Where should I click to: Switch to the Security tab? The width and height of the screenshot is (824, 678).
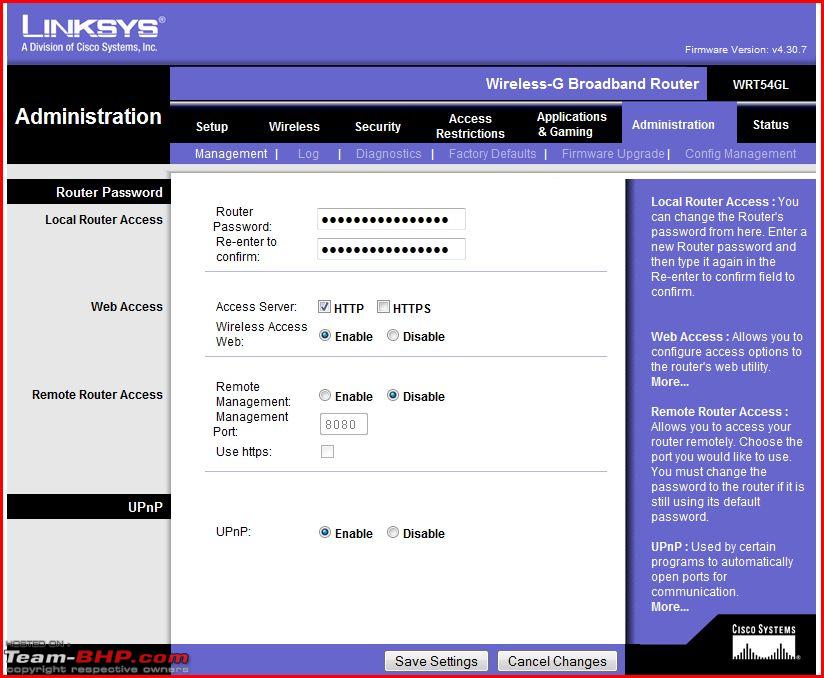tap(377, 127)
